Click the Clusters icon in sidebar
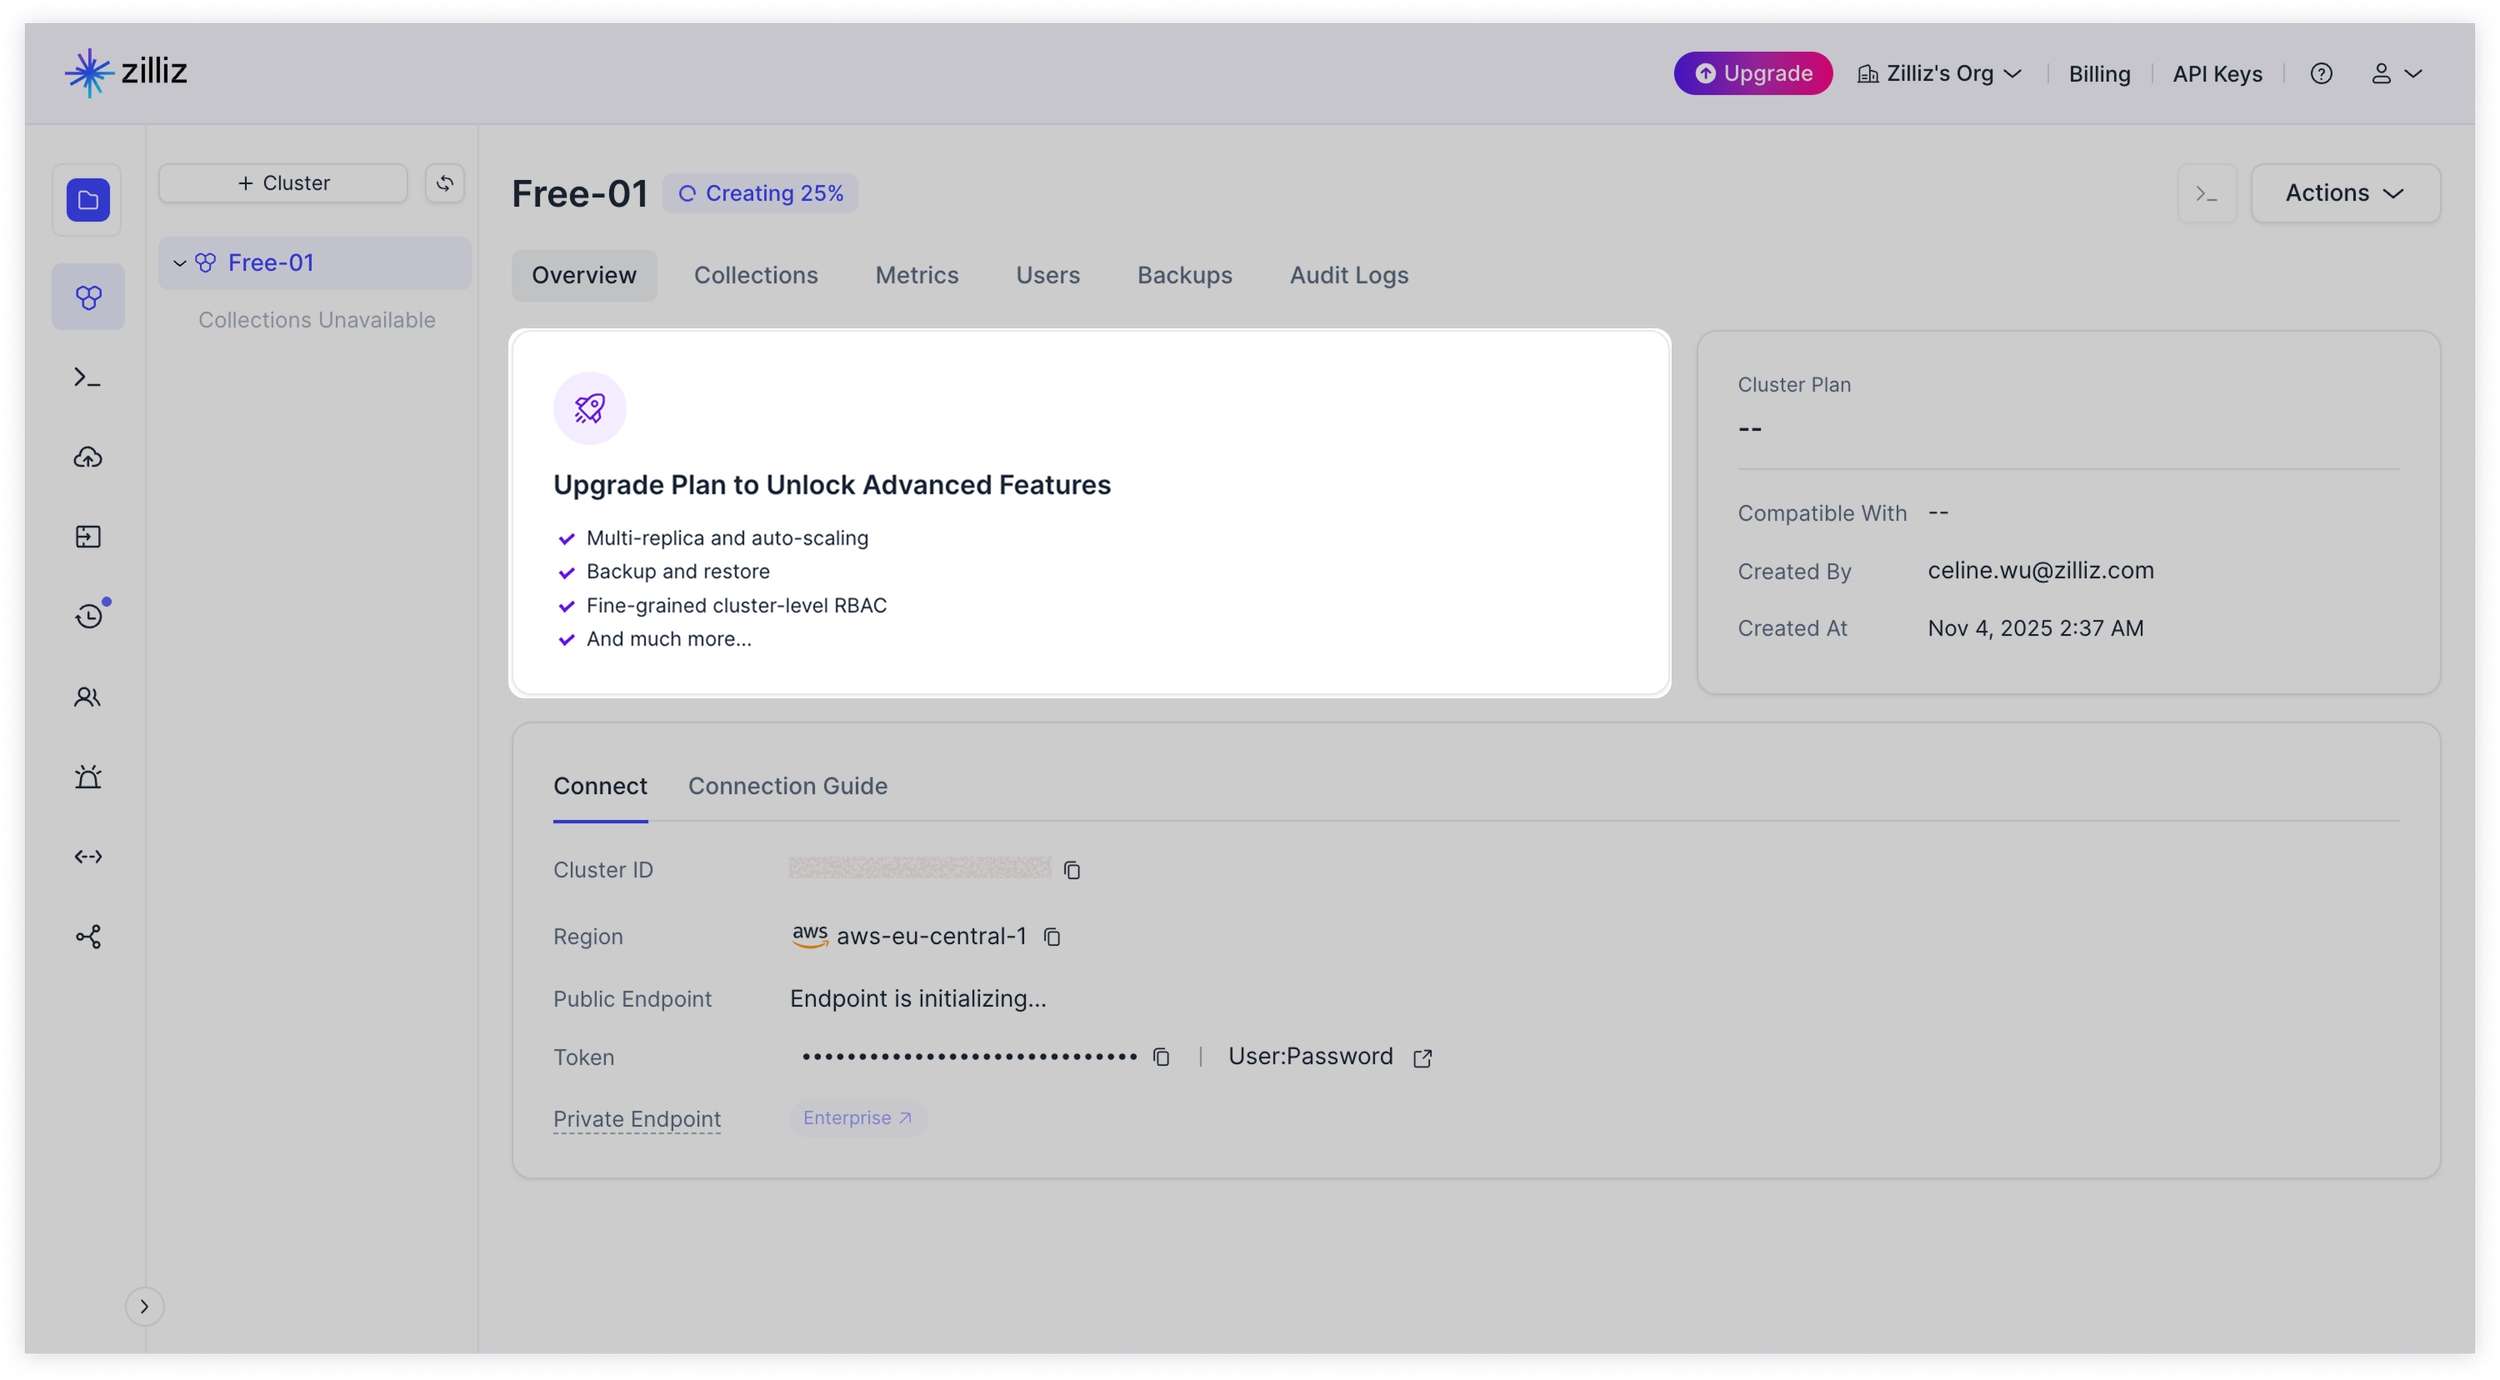The image size is (2500, 1380). (x=88, y=297)
